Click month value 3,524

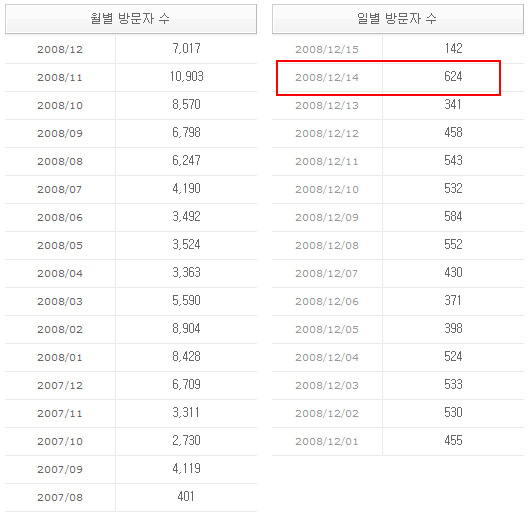[x=187, y=245]
